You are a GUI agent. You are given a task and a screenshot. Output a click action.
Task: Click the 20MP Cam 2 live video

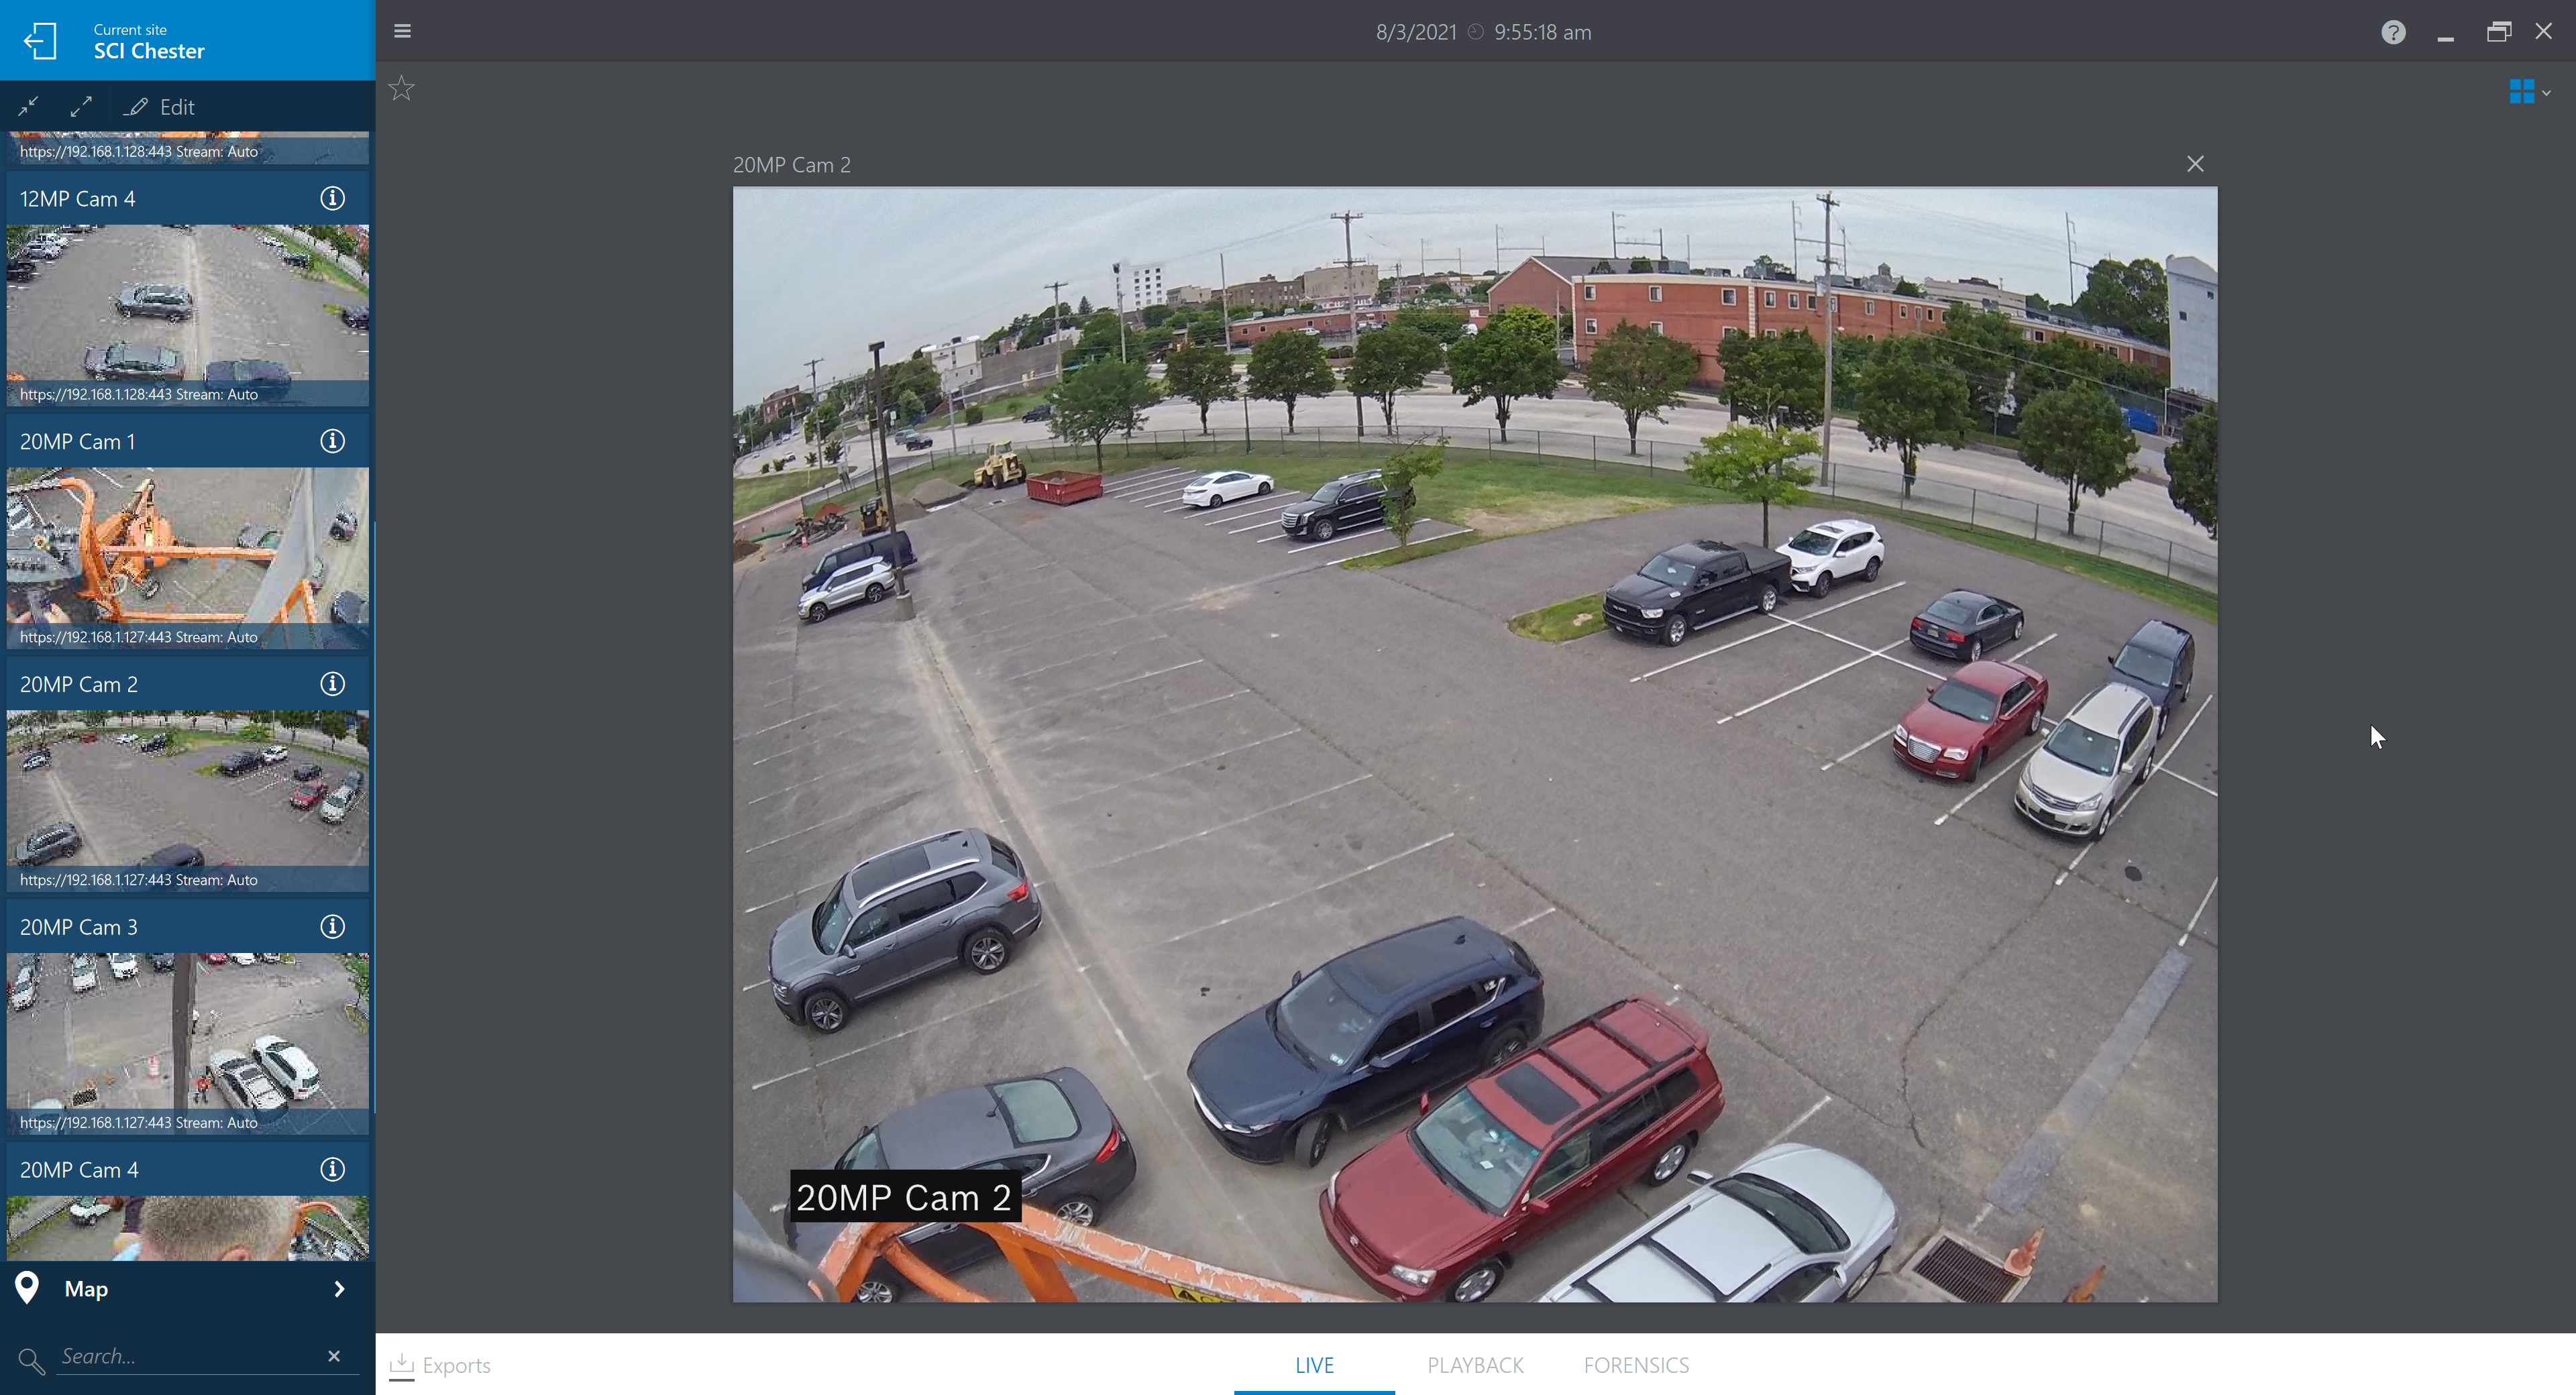click(1475, 744)
